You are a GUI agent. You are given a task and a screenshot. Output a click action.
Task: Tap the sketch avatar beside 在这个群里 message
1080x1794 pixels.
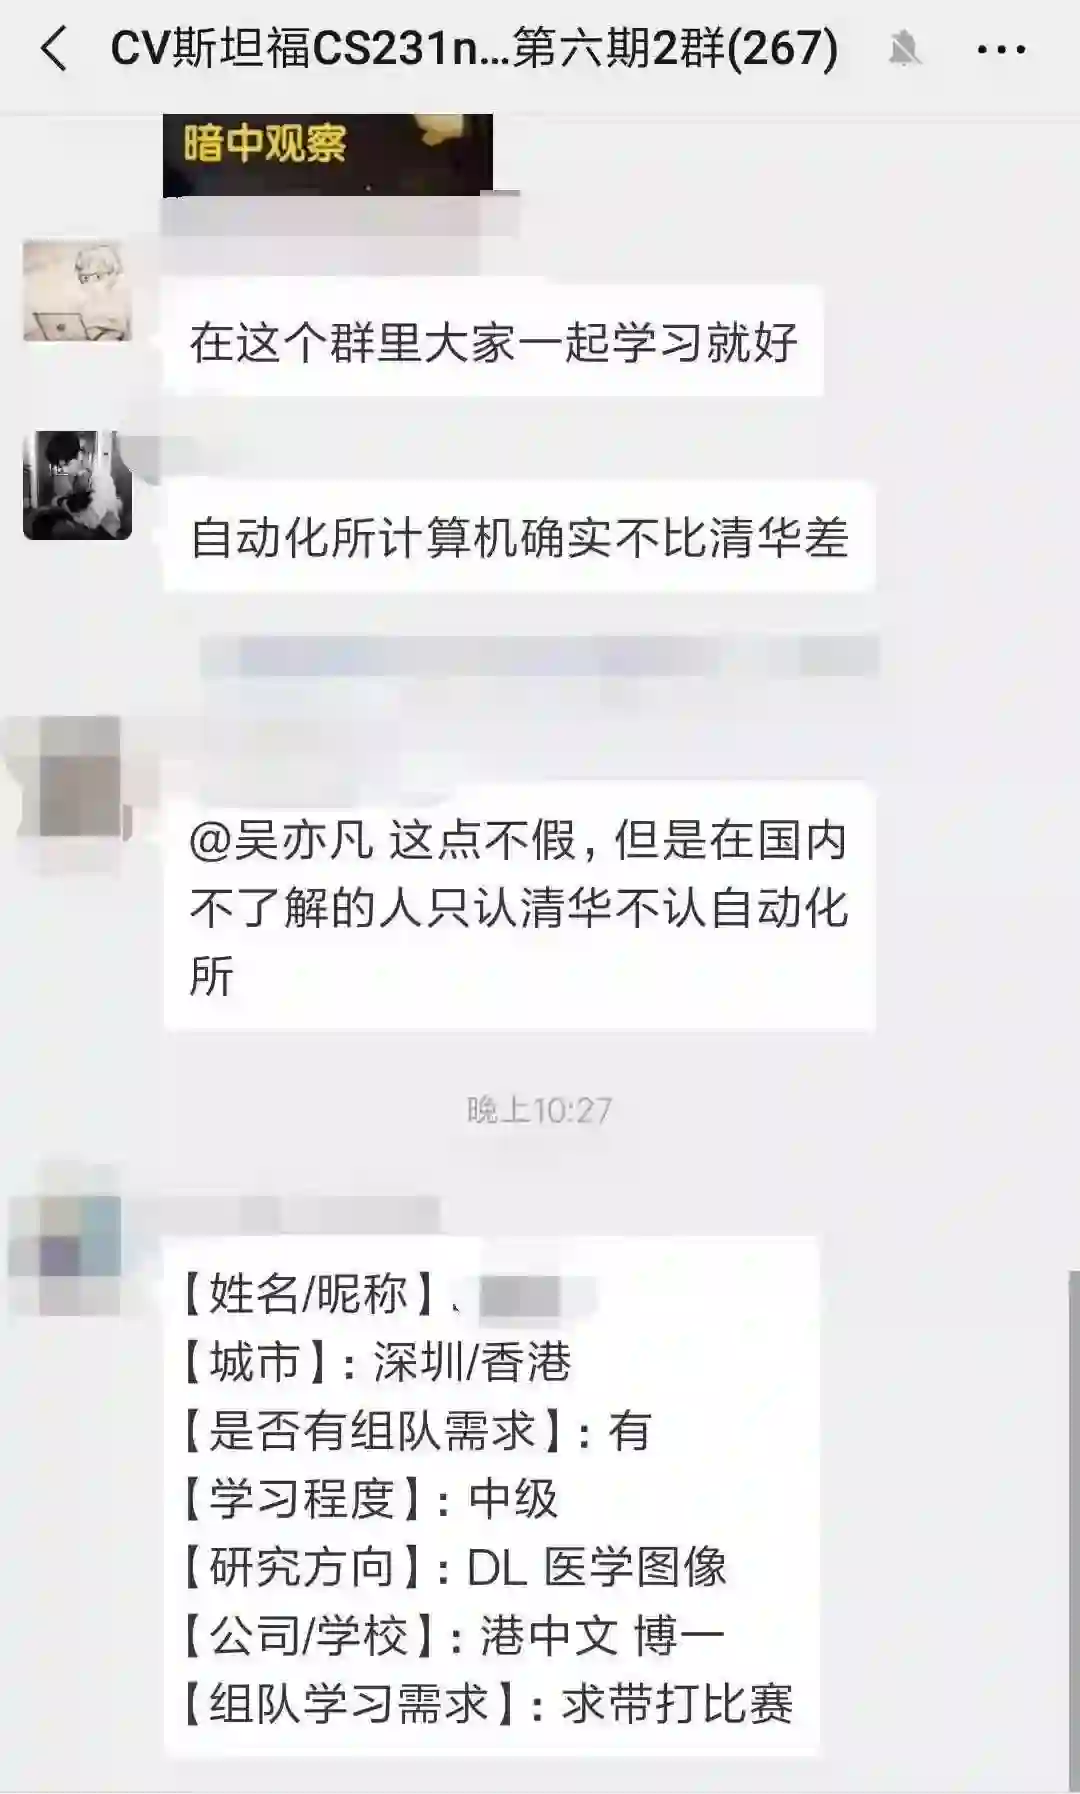click(77, 290)
